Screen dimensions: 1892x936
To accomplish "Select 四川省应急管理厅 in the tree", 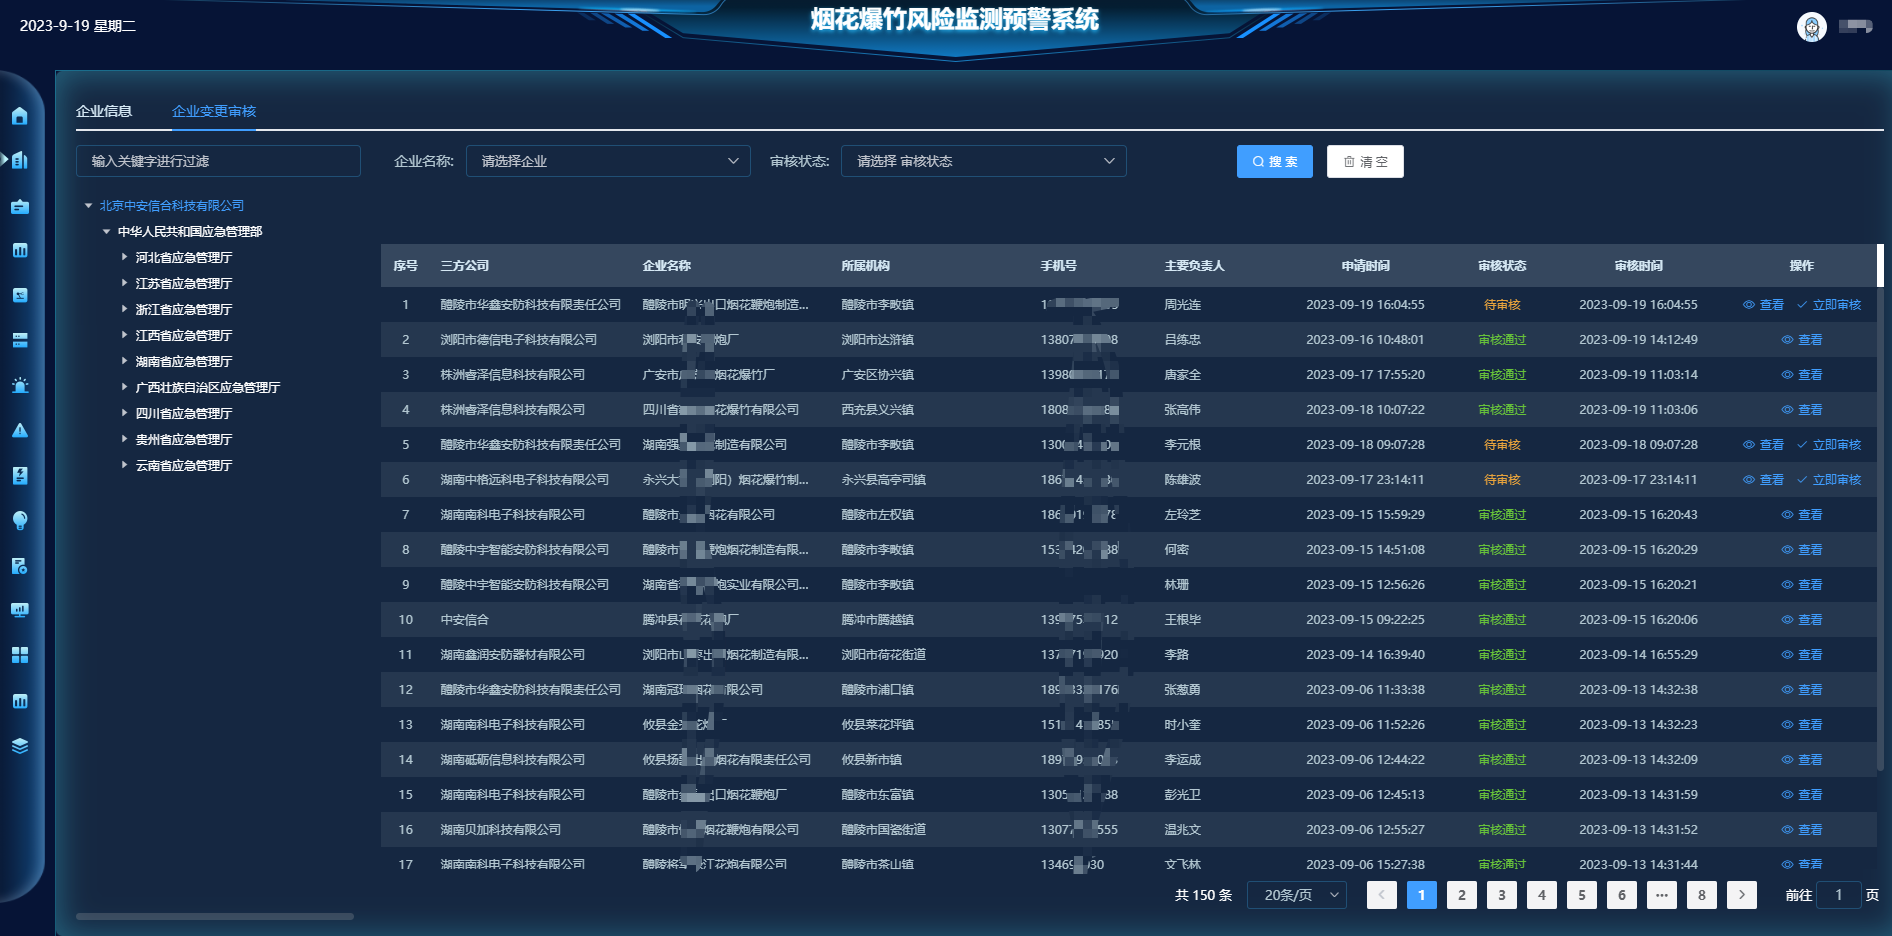I will [184, 414].
